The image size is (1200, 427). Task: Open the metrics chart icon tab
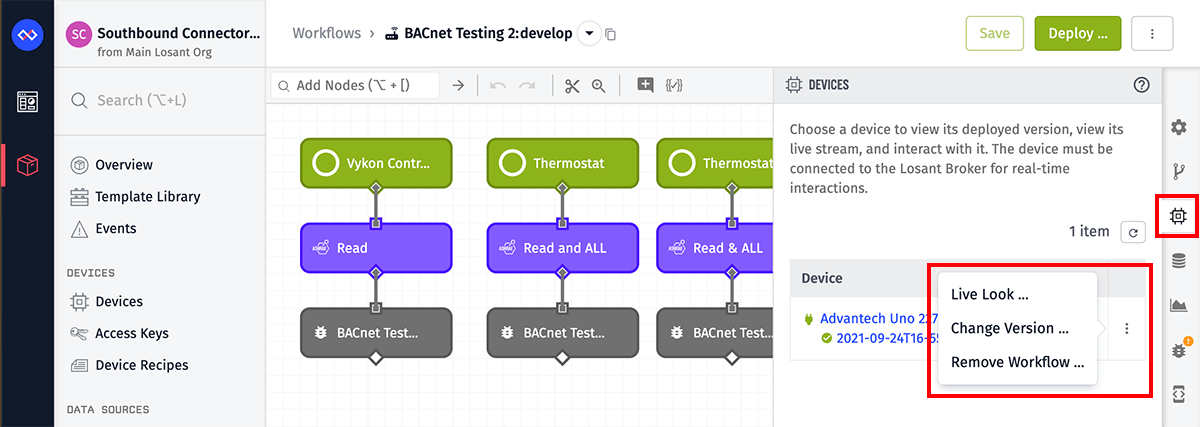pos(1179,305)
